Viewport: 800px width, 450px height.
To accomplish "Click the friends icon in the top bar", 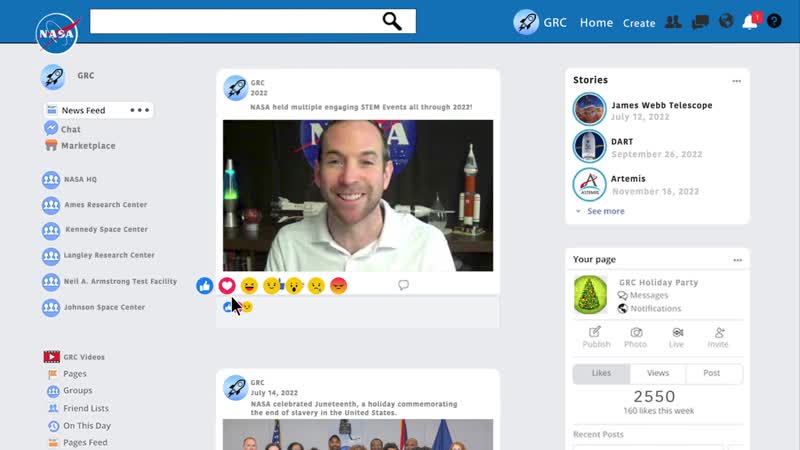I will coord(675,22).
